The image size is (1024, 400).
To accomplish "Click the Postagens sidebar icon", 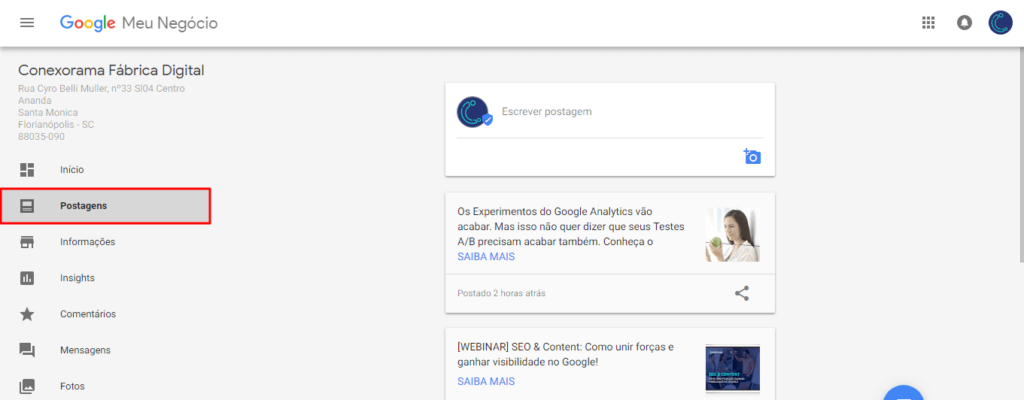I will [x=27, y=206].
